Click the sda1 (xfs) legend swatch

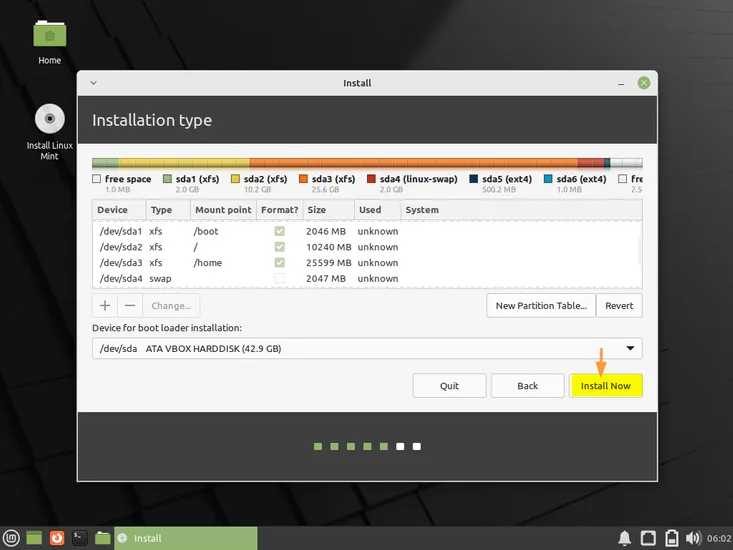point(167,179)
